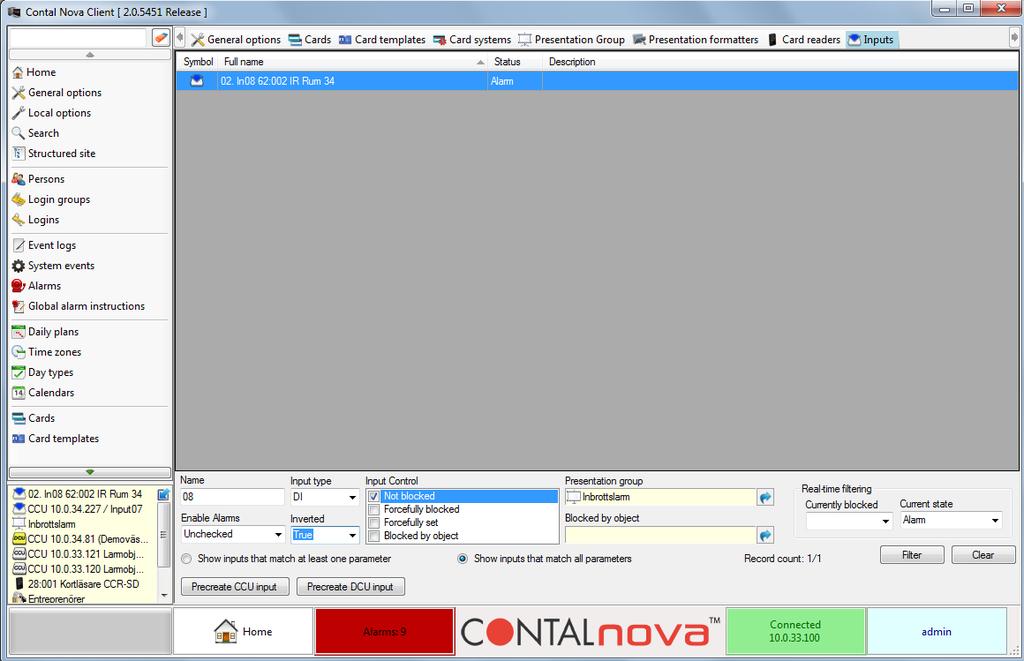Check Blocked by object option
Image resolution: width=1024 pixels, height=661 pixels.
pyautogui.click(x=374, y=536)
